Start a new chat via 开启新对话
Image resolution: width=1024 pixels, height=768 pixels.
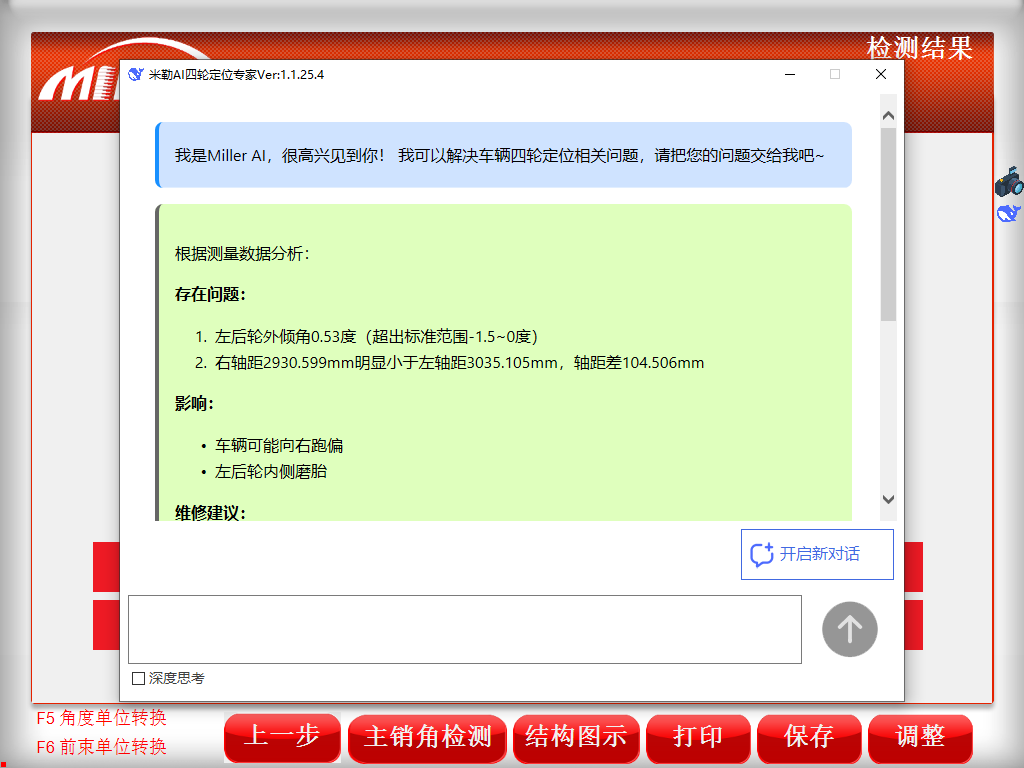click(817, 554)
